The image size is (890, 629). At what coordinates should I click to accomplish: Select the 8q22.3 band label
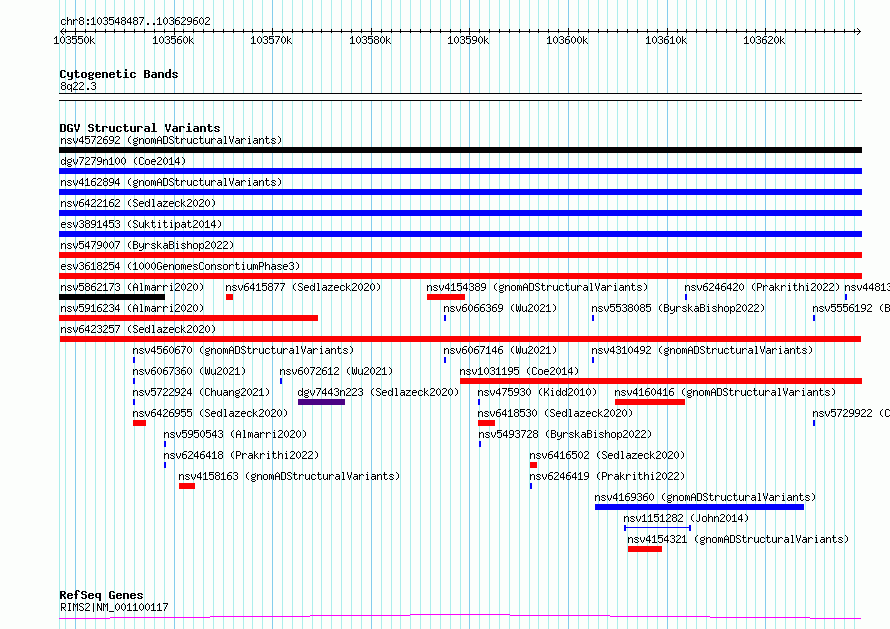78,86
